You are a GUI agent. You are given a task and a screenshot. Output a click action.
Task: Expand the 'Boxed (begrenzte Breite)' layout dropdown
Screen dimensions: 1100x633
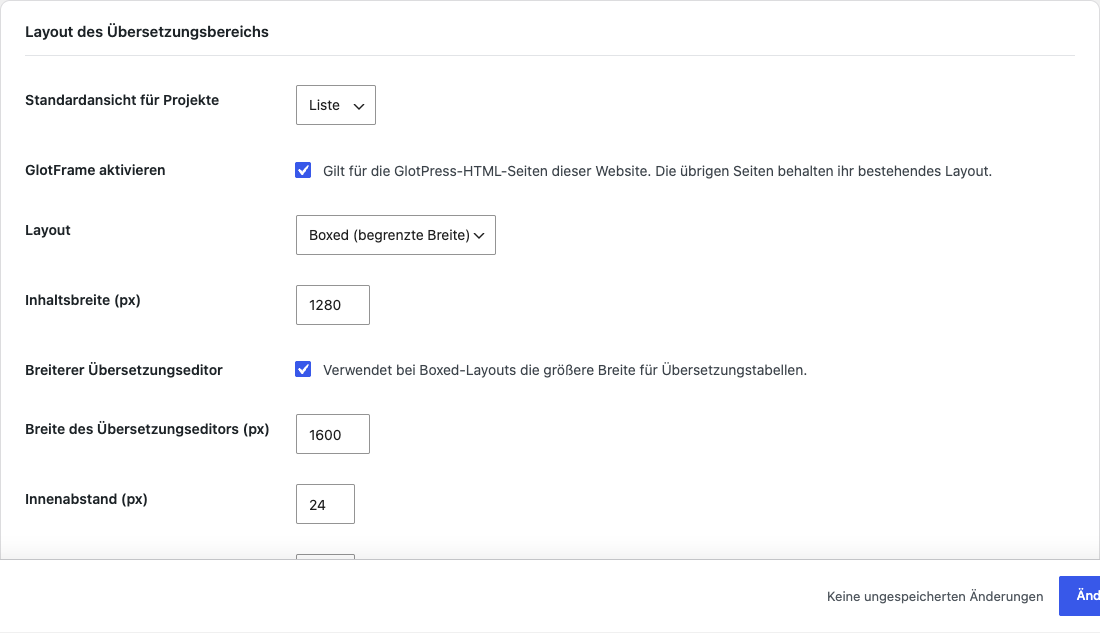pyautogui.click(x=396, y=235)
